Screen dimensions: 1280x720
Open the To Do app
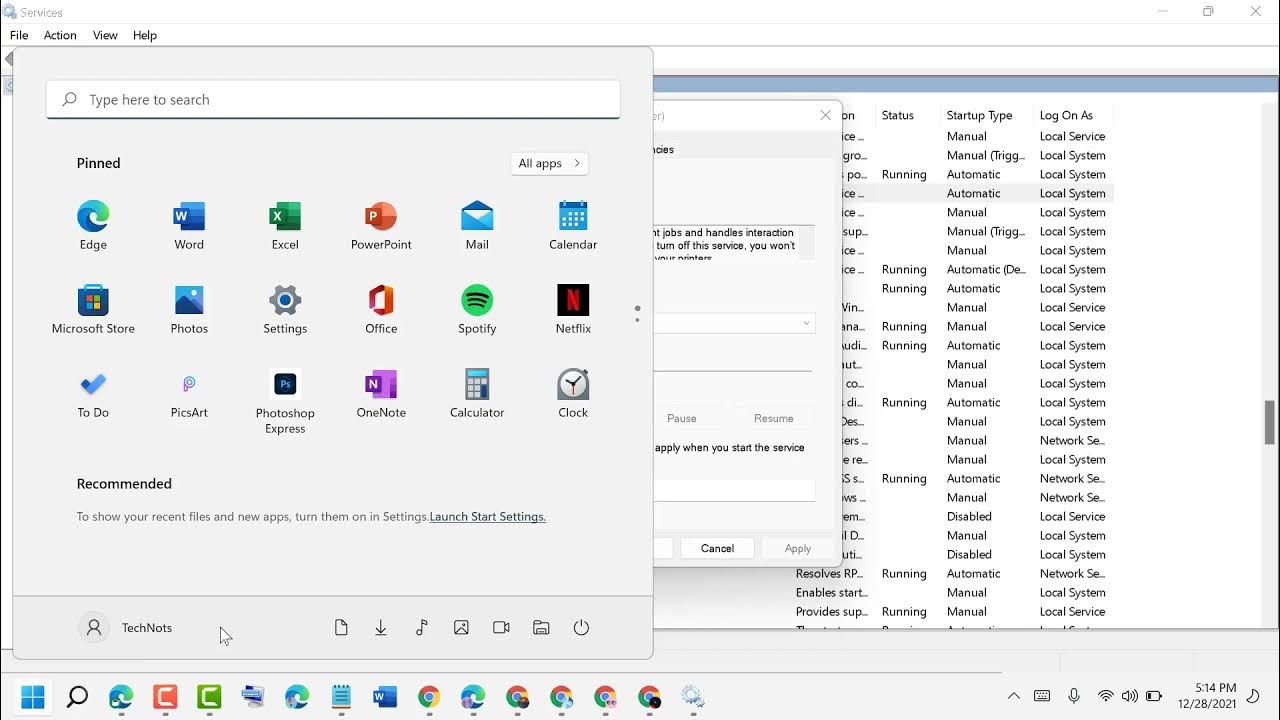[93, 393]
